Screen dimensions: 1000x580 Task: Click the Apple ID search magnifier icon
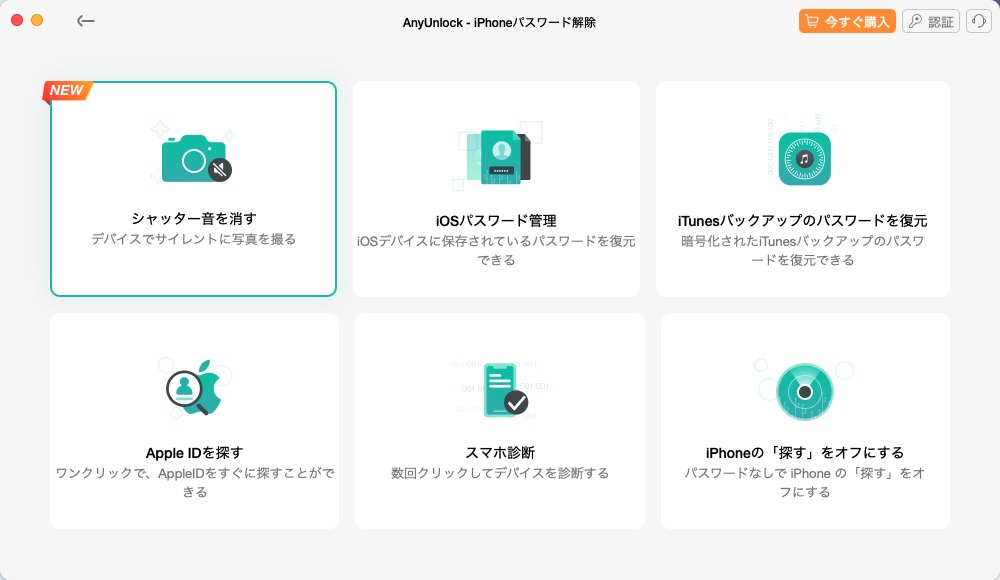click(193, 388)
